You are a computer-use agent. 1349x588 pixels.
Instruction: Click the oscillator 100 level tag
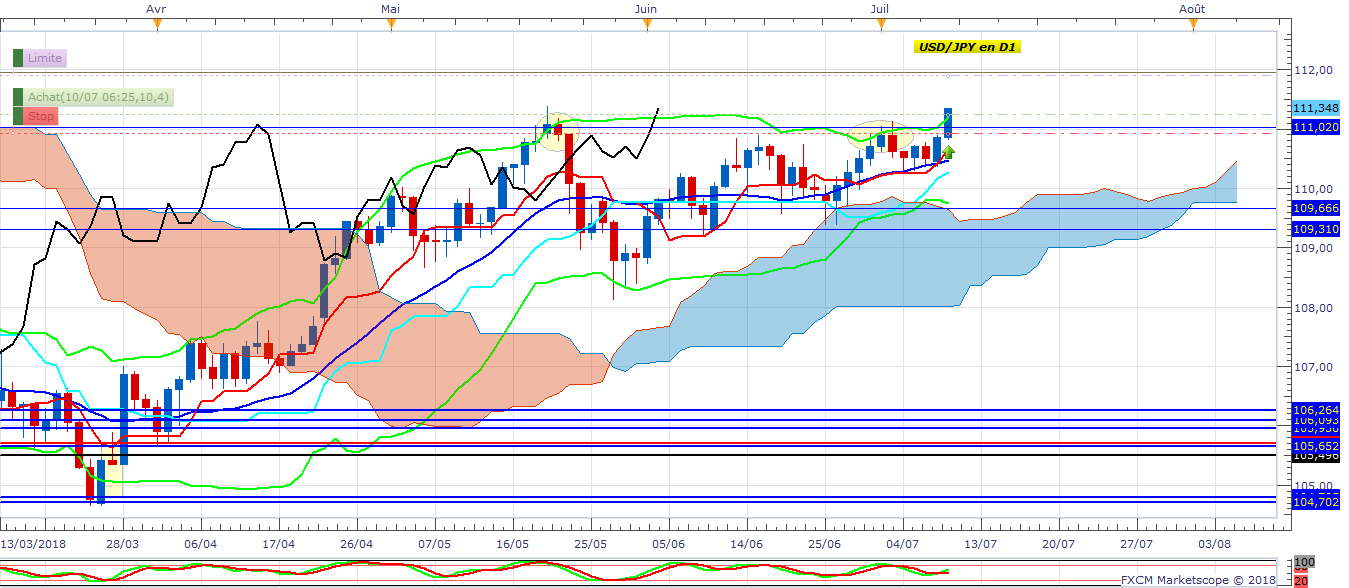click(1302, 563)
